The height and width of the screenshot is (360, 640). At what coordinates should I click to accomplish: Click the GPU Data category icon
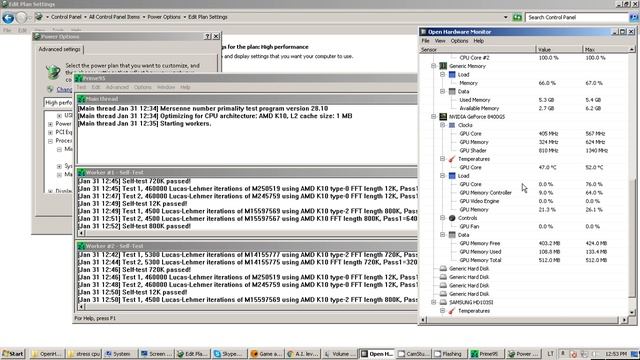(x=452, y=235)
